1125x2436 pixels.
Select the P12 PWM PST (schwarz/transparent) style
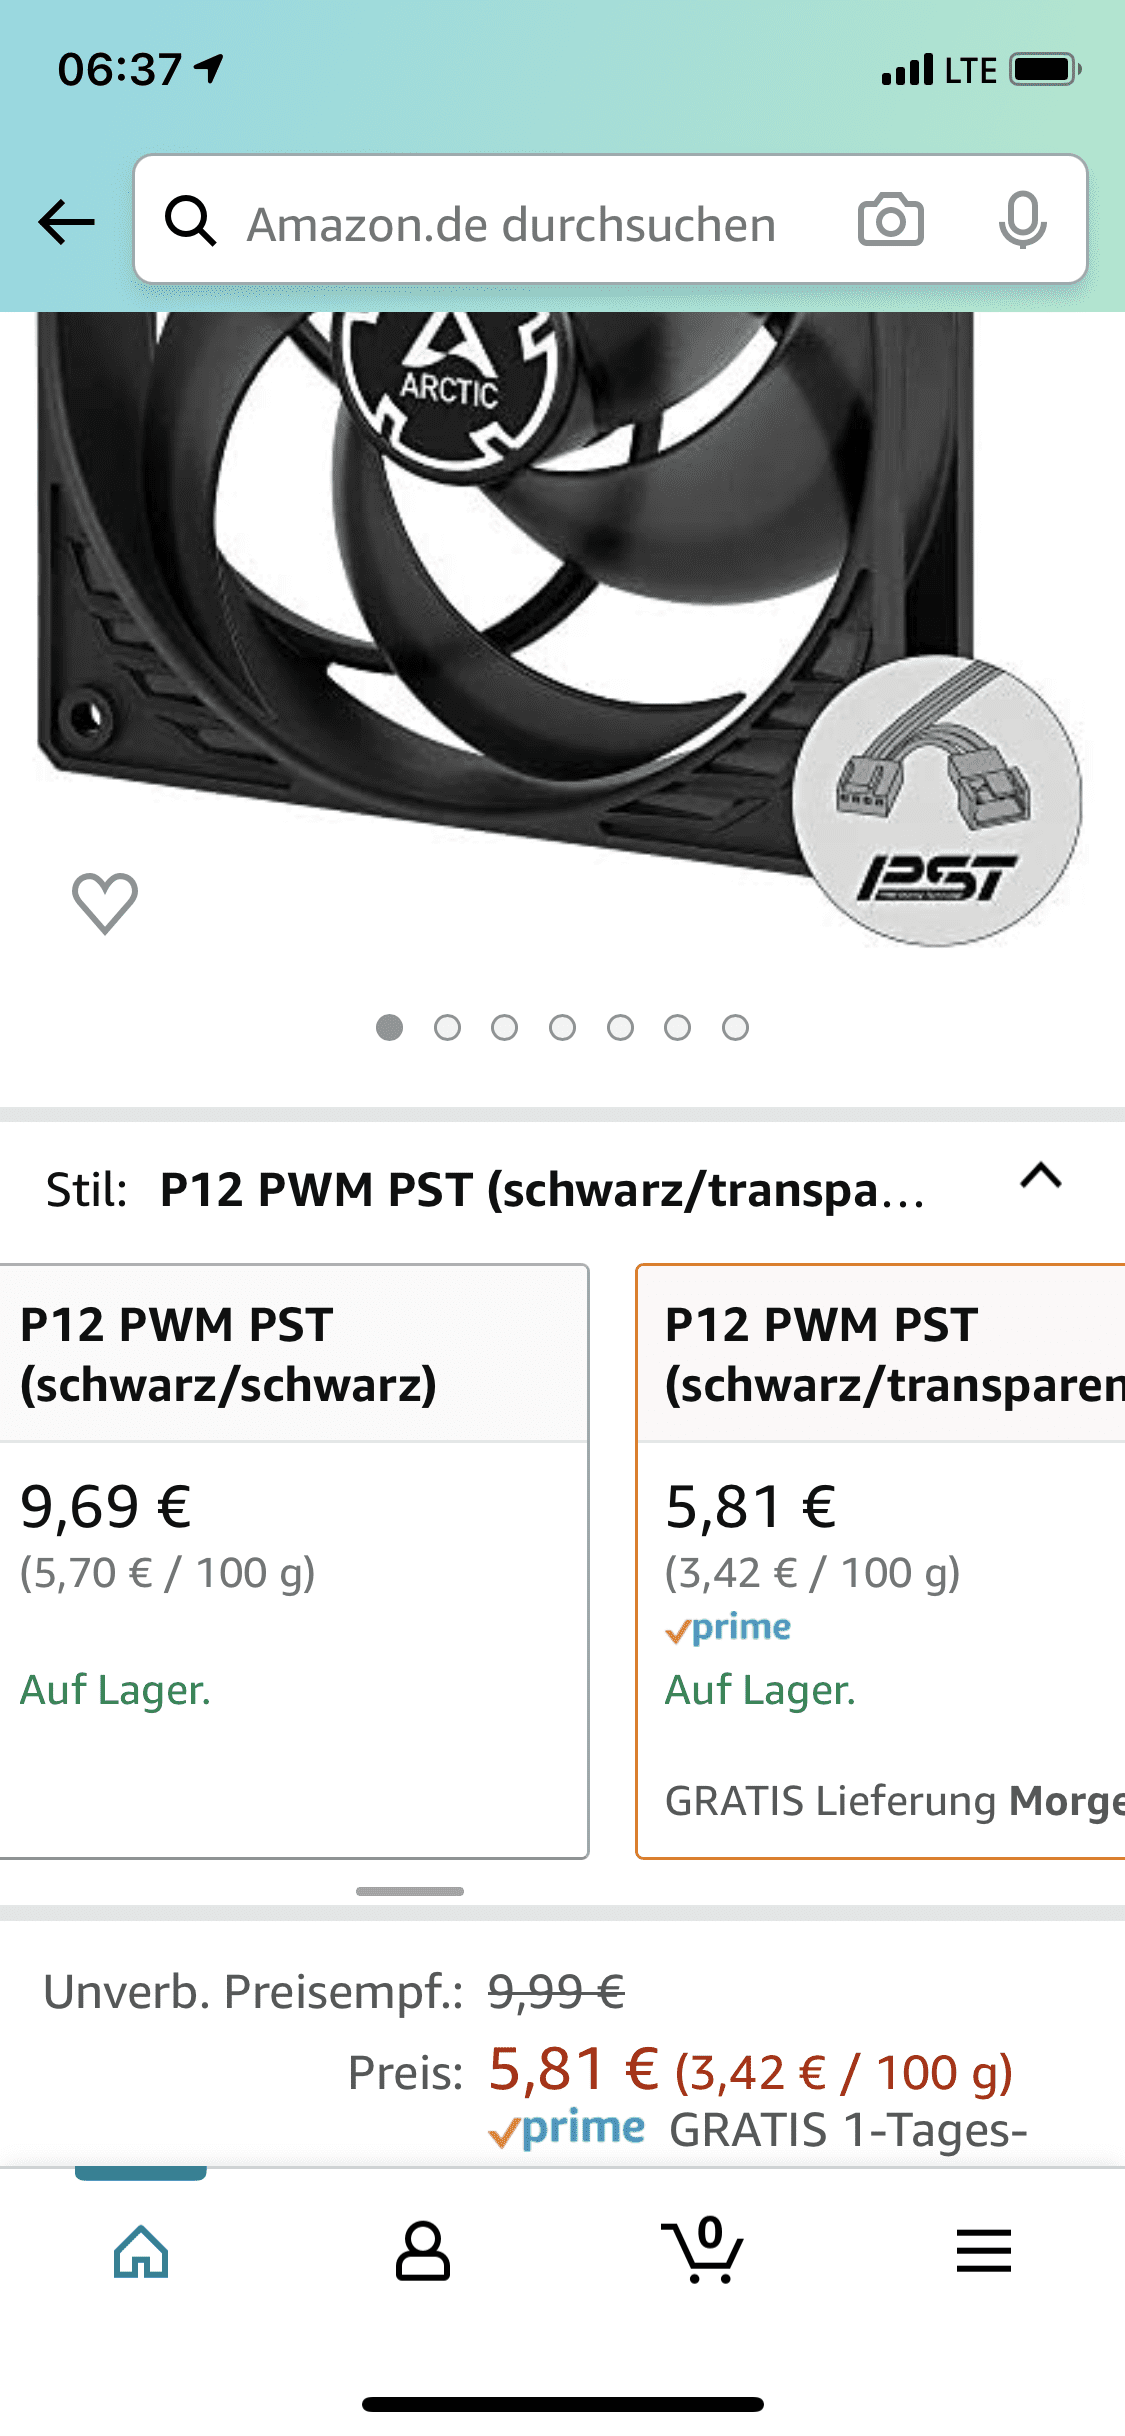[880, 1561]
